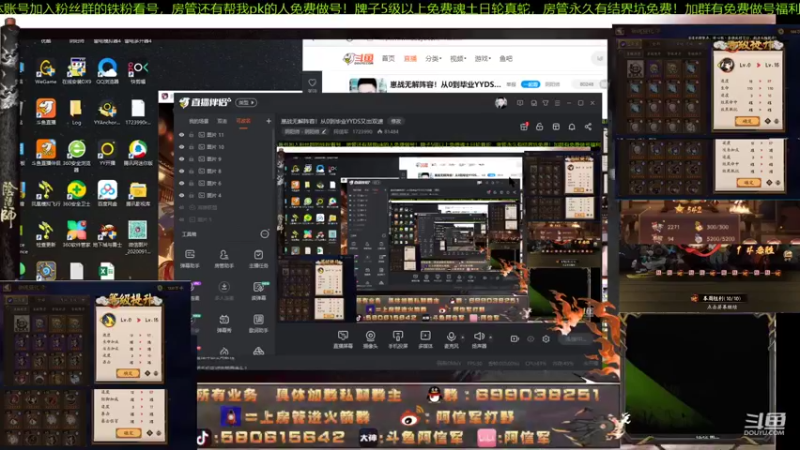Click the gift box icon with red badge
800x450 pixels.
[524, 127]
